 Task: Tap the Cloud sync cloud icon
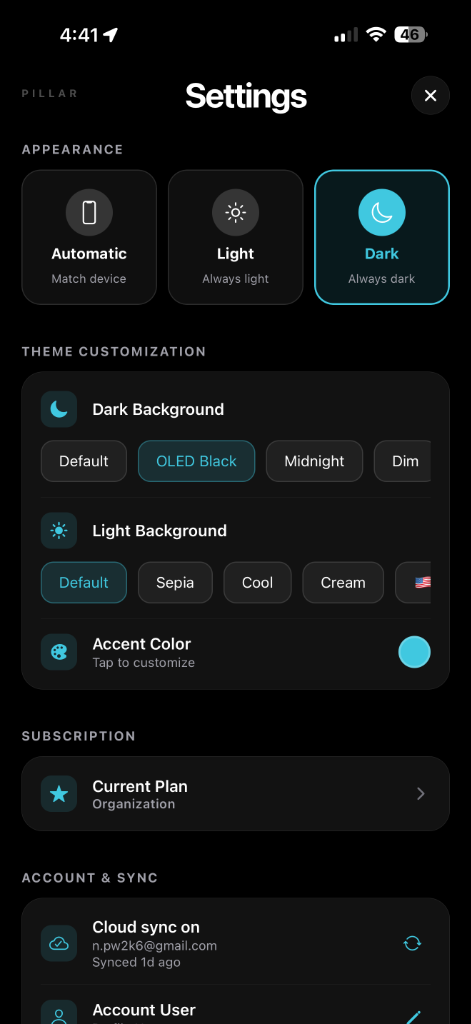point(59,944)
